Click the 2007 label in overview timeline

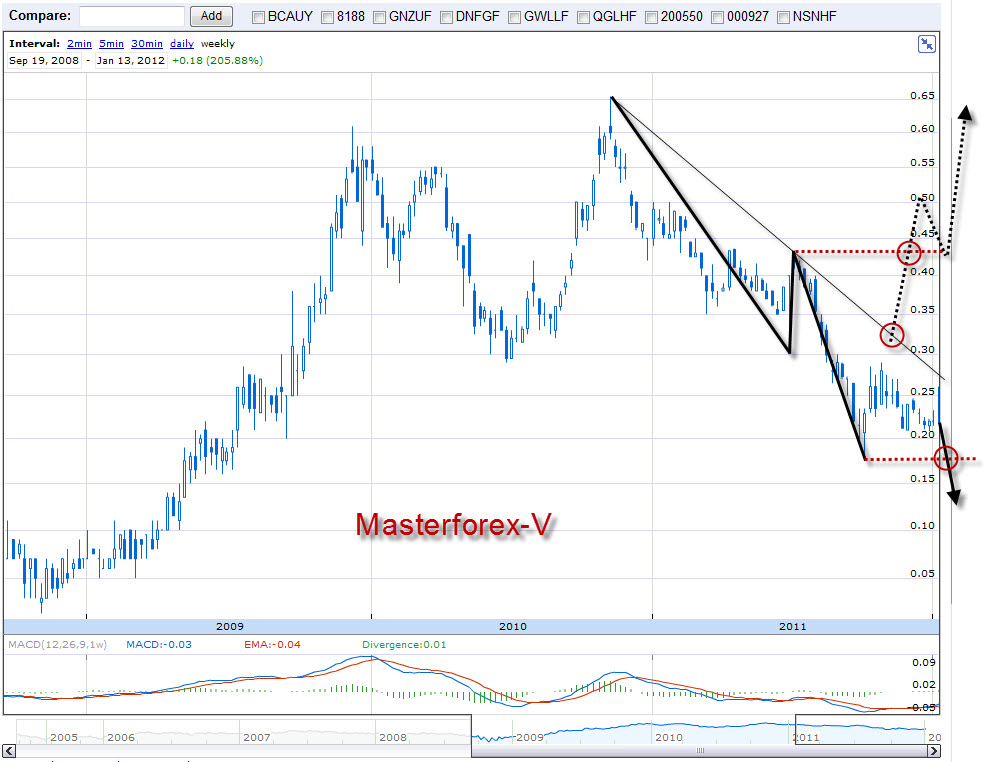point(257,737)
